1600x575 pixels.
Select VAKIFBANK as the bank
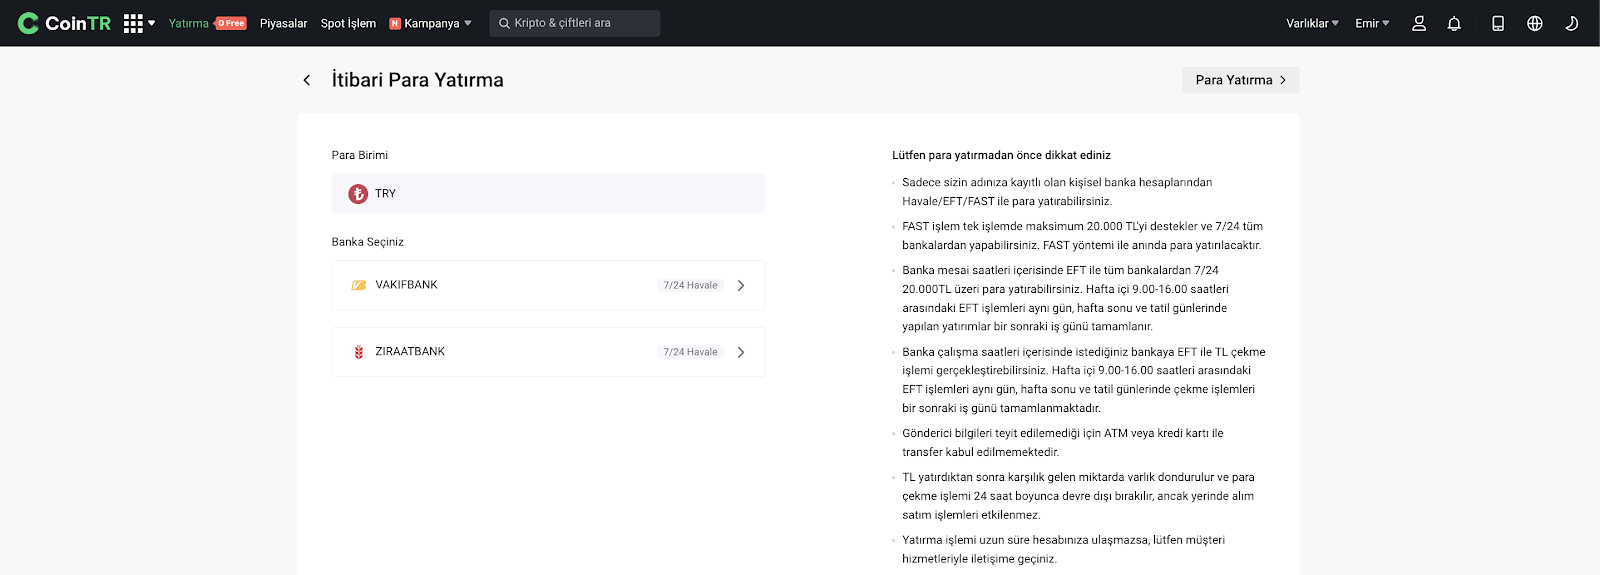tap(548, 285)
